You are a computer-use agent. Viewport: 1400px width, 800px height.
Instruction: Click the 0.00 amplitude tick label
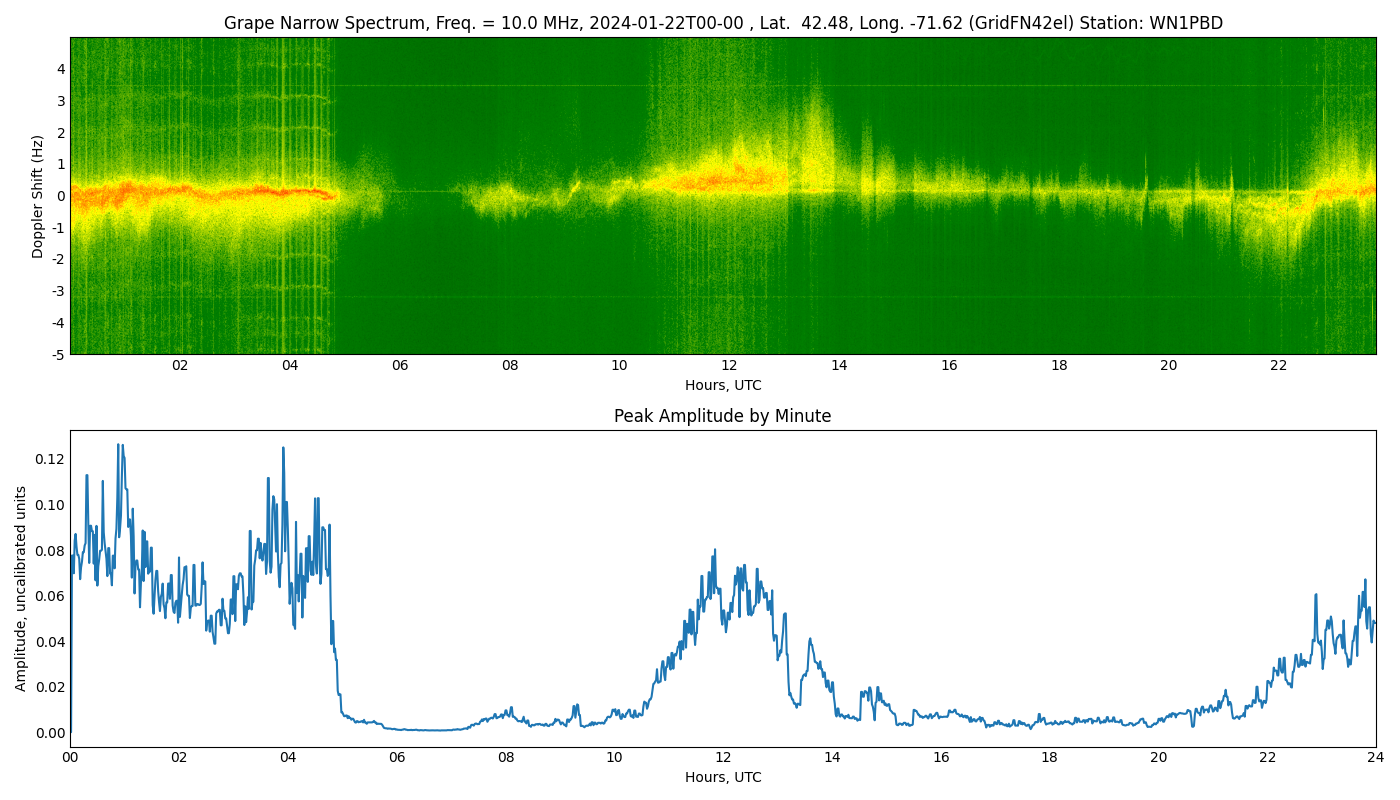click(x=49, y=733)
